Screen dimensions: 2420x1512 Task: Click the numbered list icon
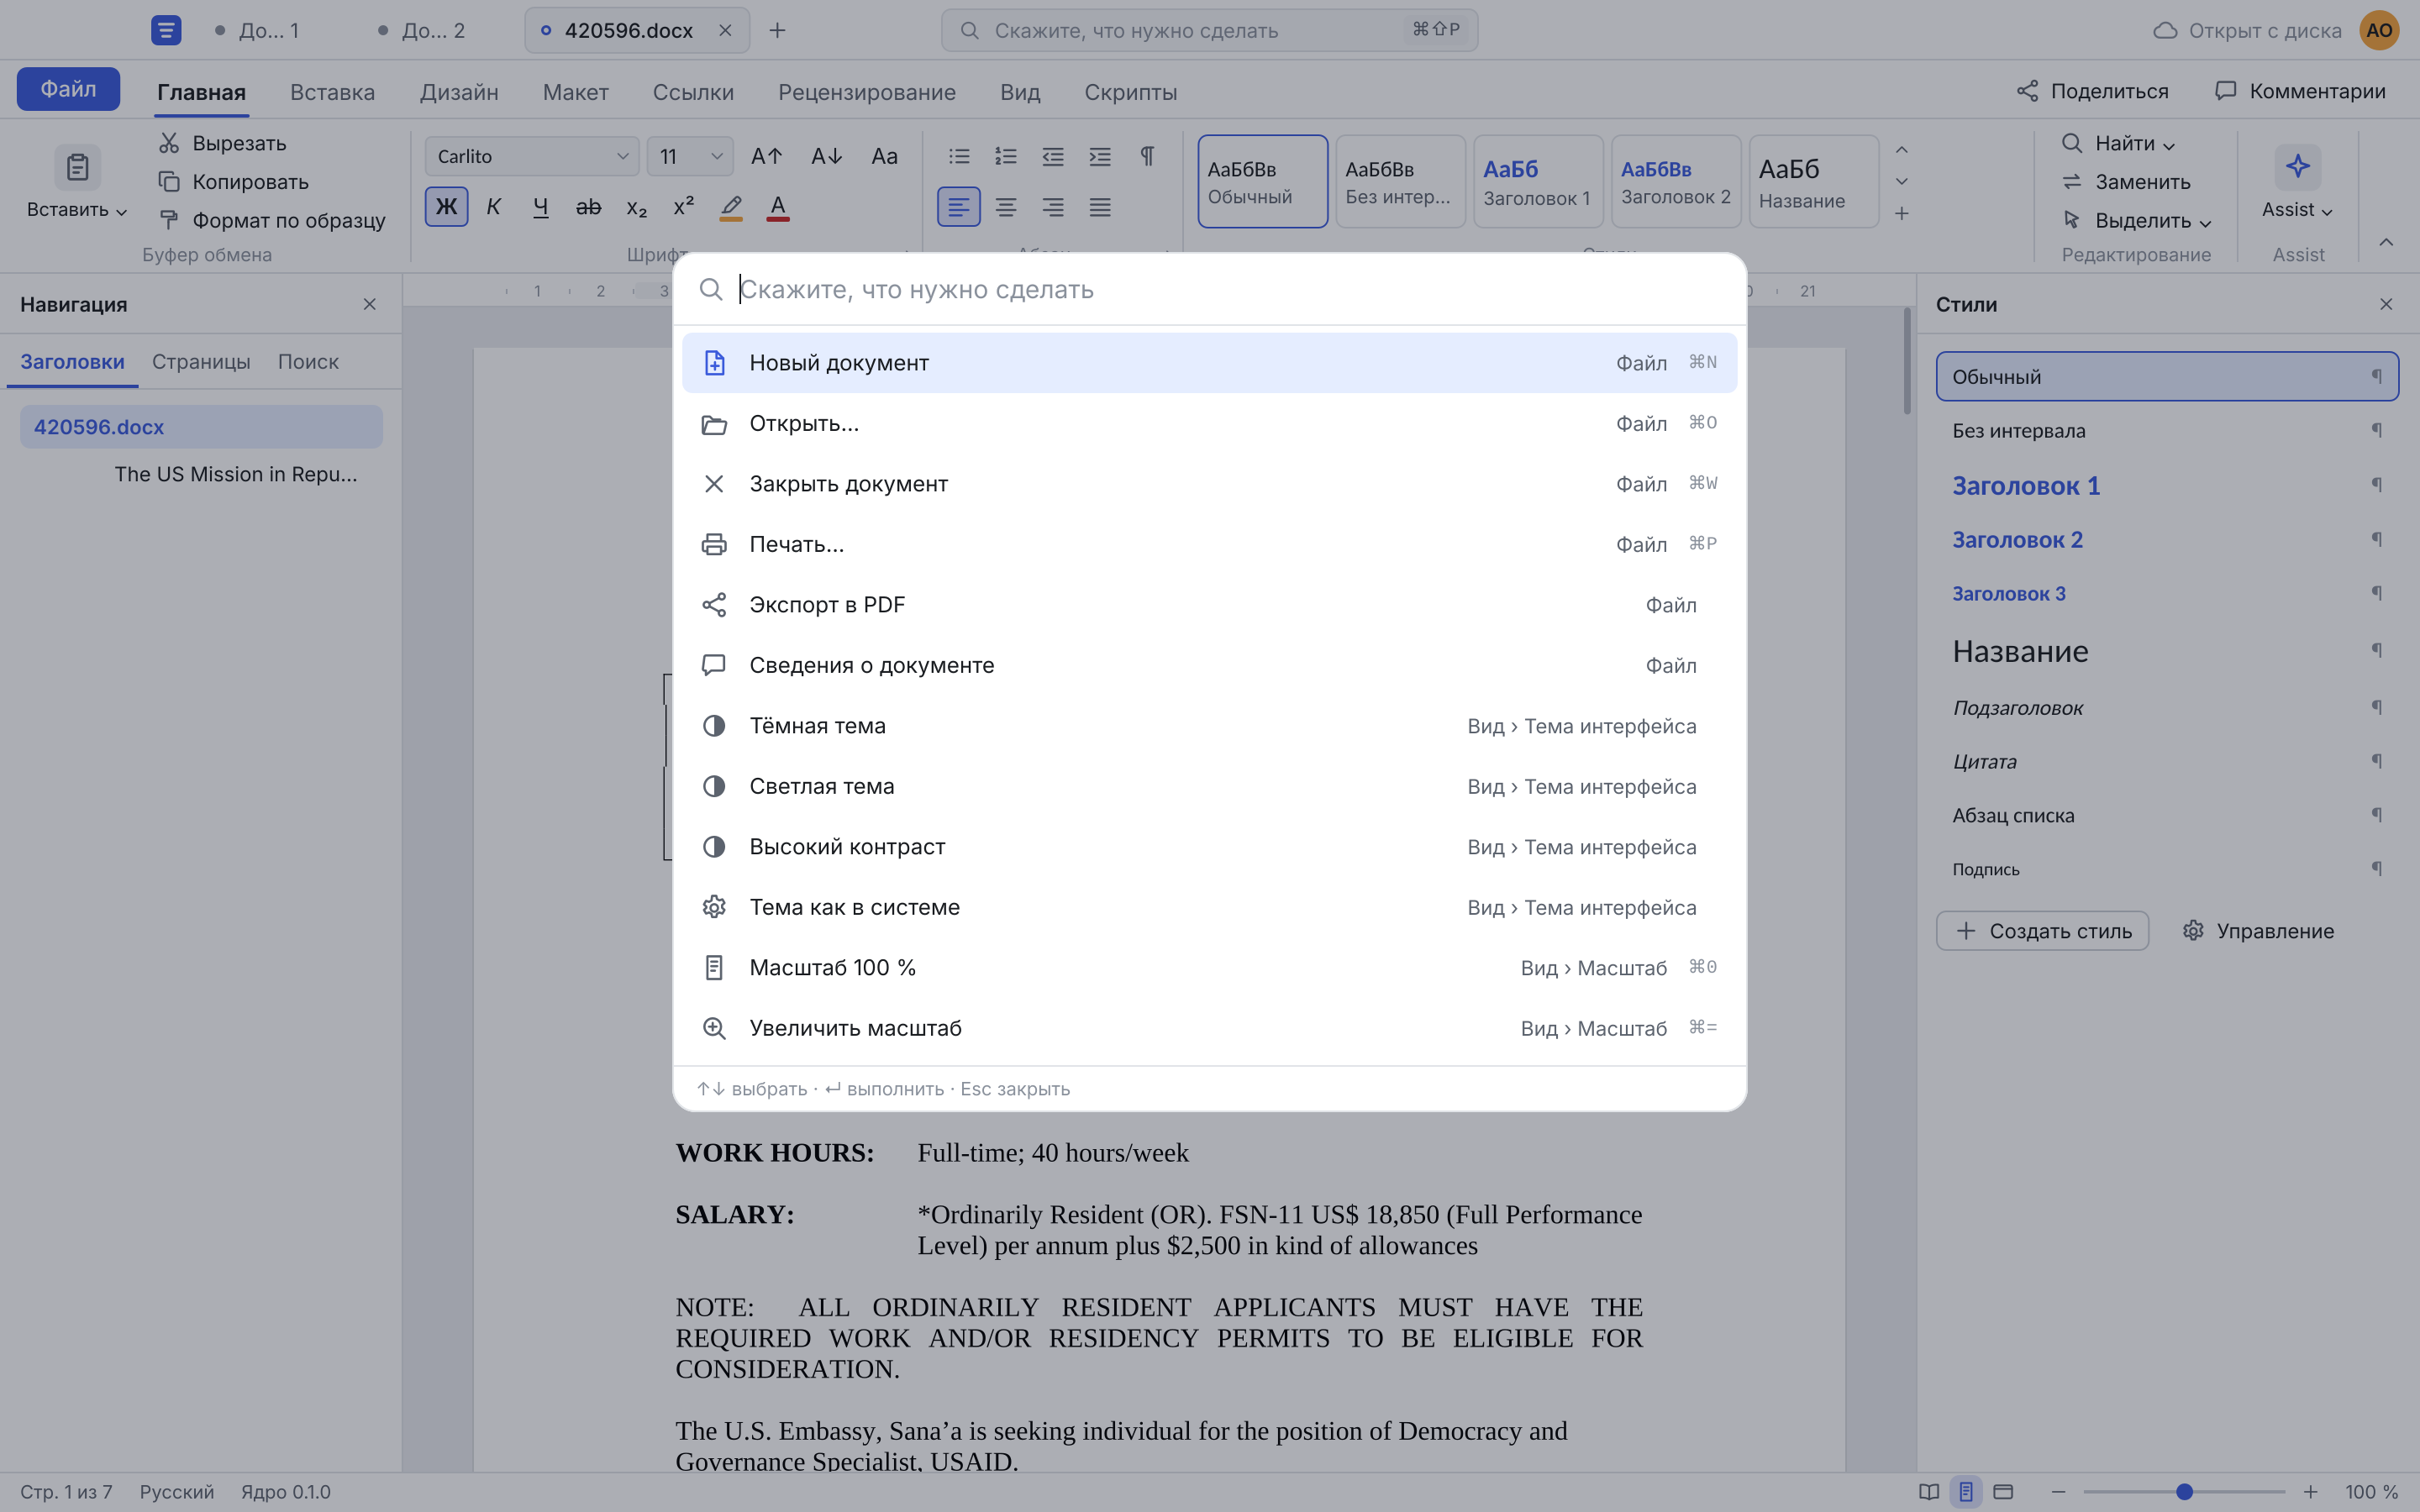point(1006,156)
